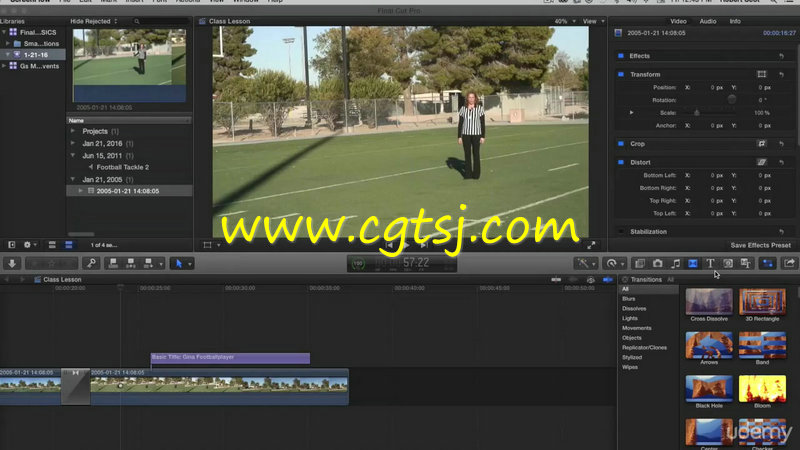Image resolution: width=800 pixels, height=450 pixels.
Task: Activate Crop onscreen controls icon
Action: (761, 144)
